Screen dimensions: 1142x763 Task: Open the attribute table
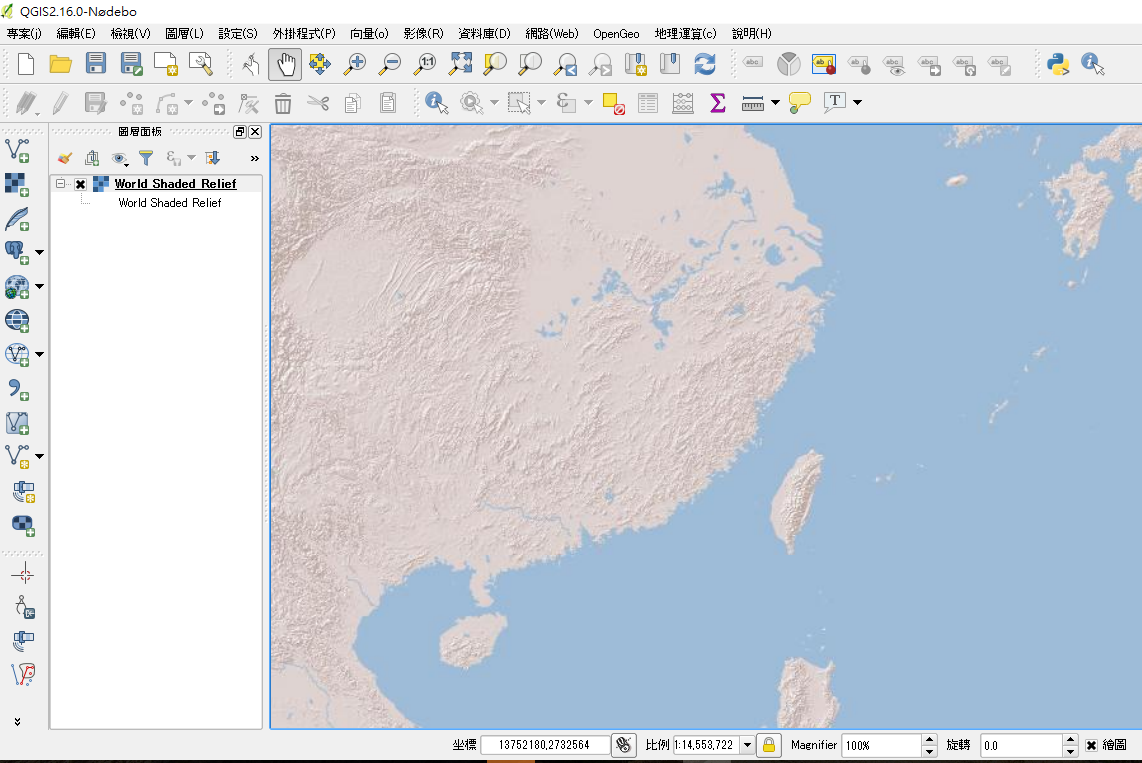(x=647, y=103)
